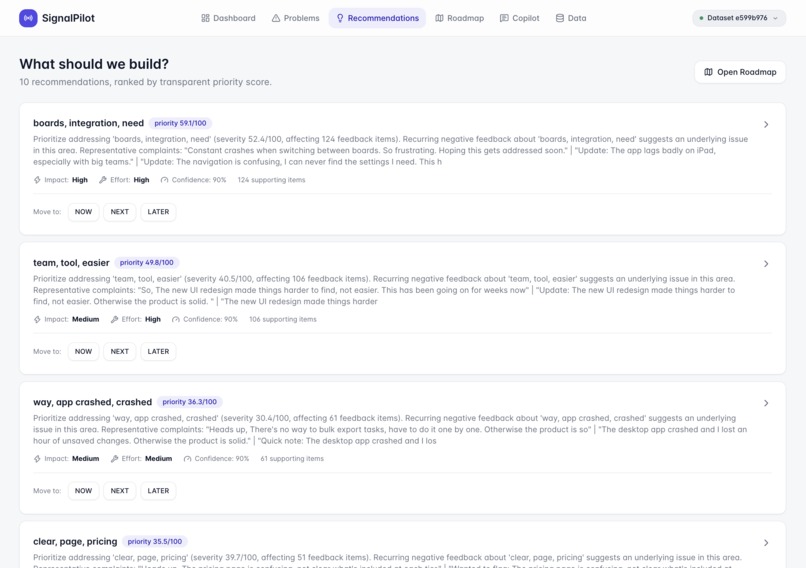Click the 'team, tool, easier' title
This screenshot has height=568, width=806.
(x=71, y=263)
